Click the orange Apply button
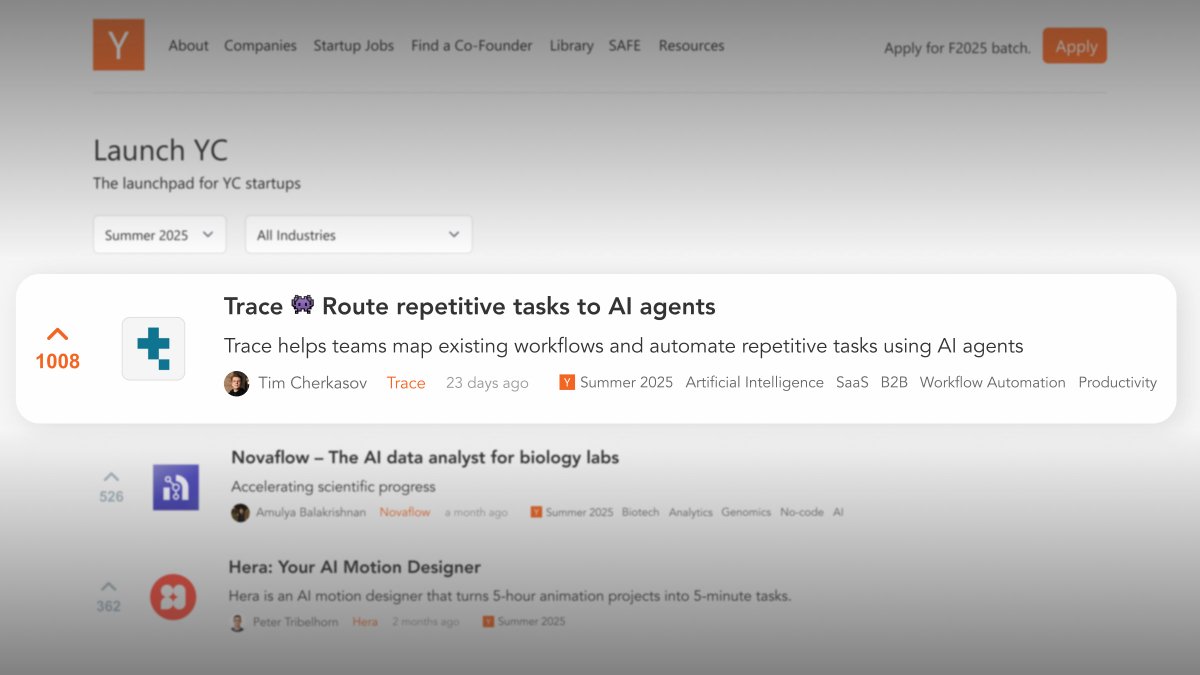 pos(1075,46)
